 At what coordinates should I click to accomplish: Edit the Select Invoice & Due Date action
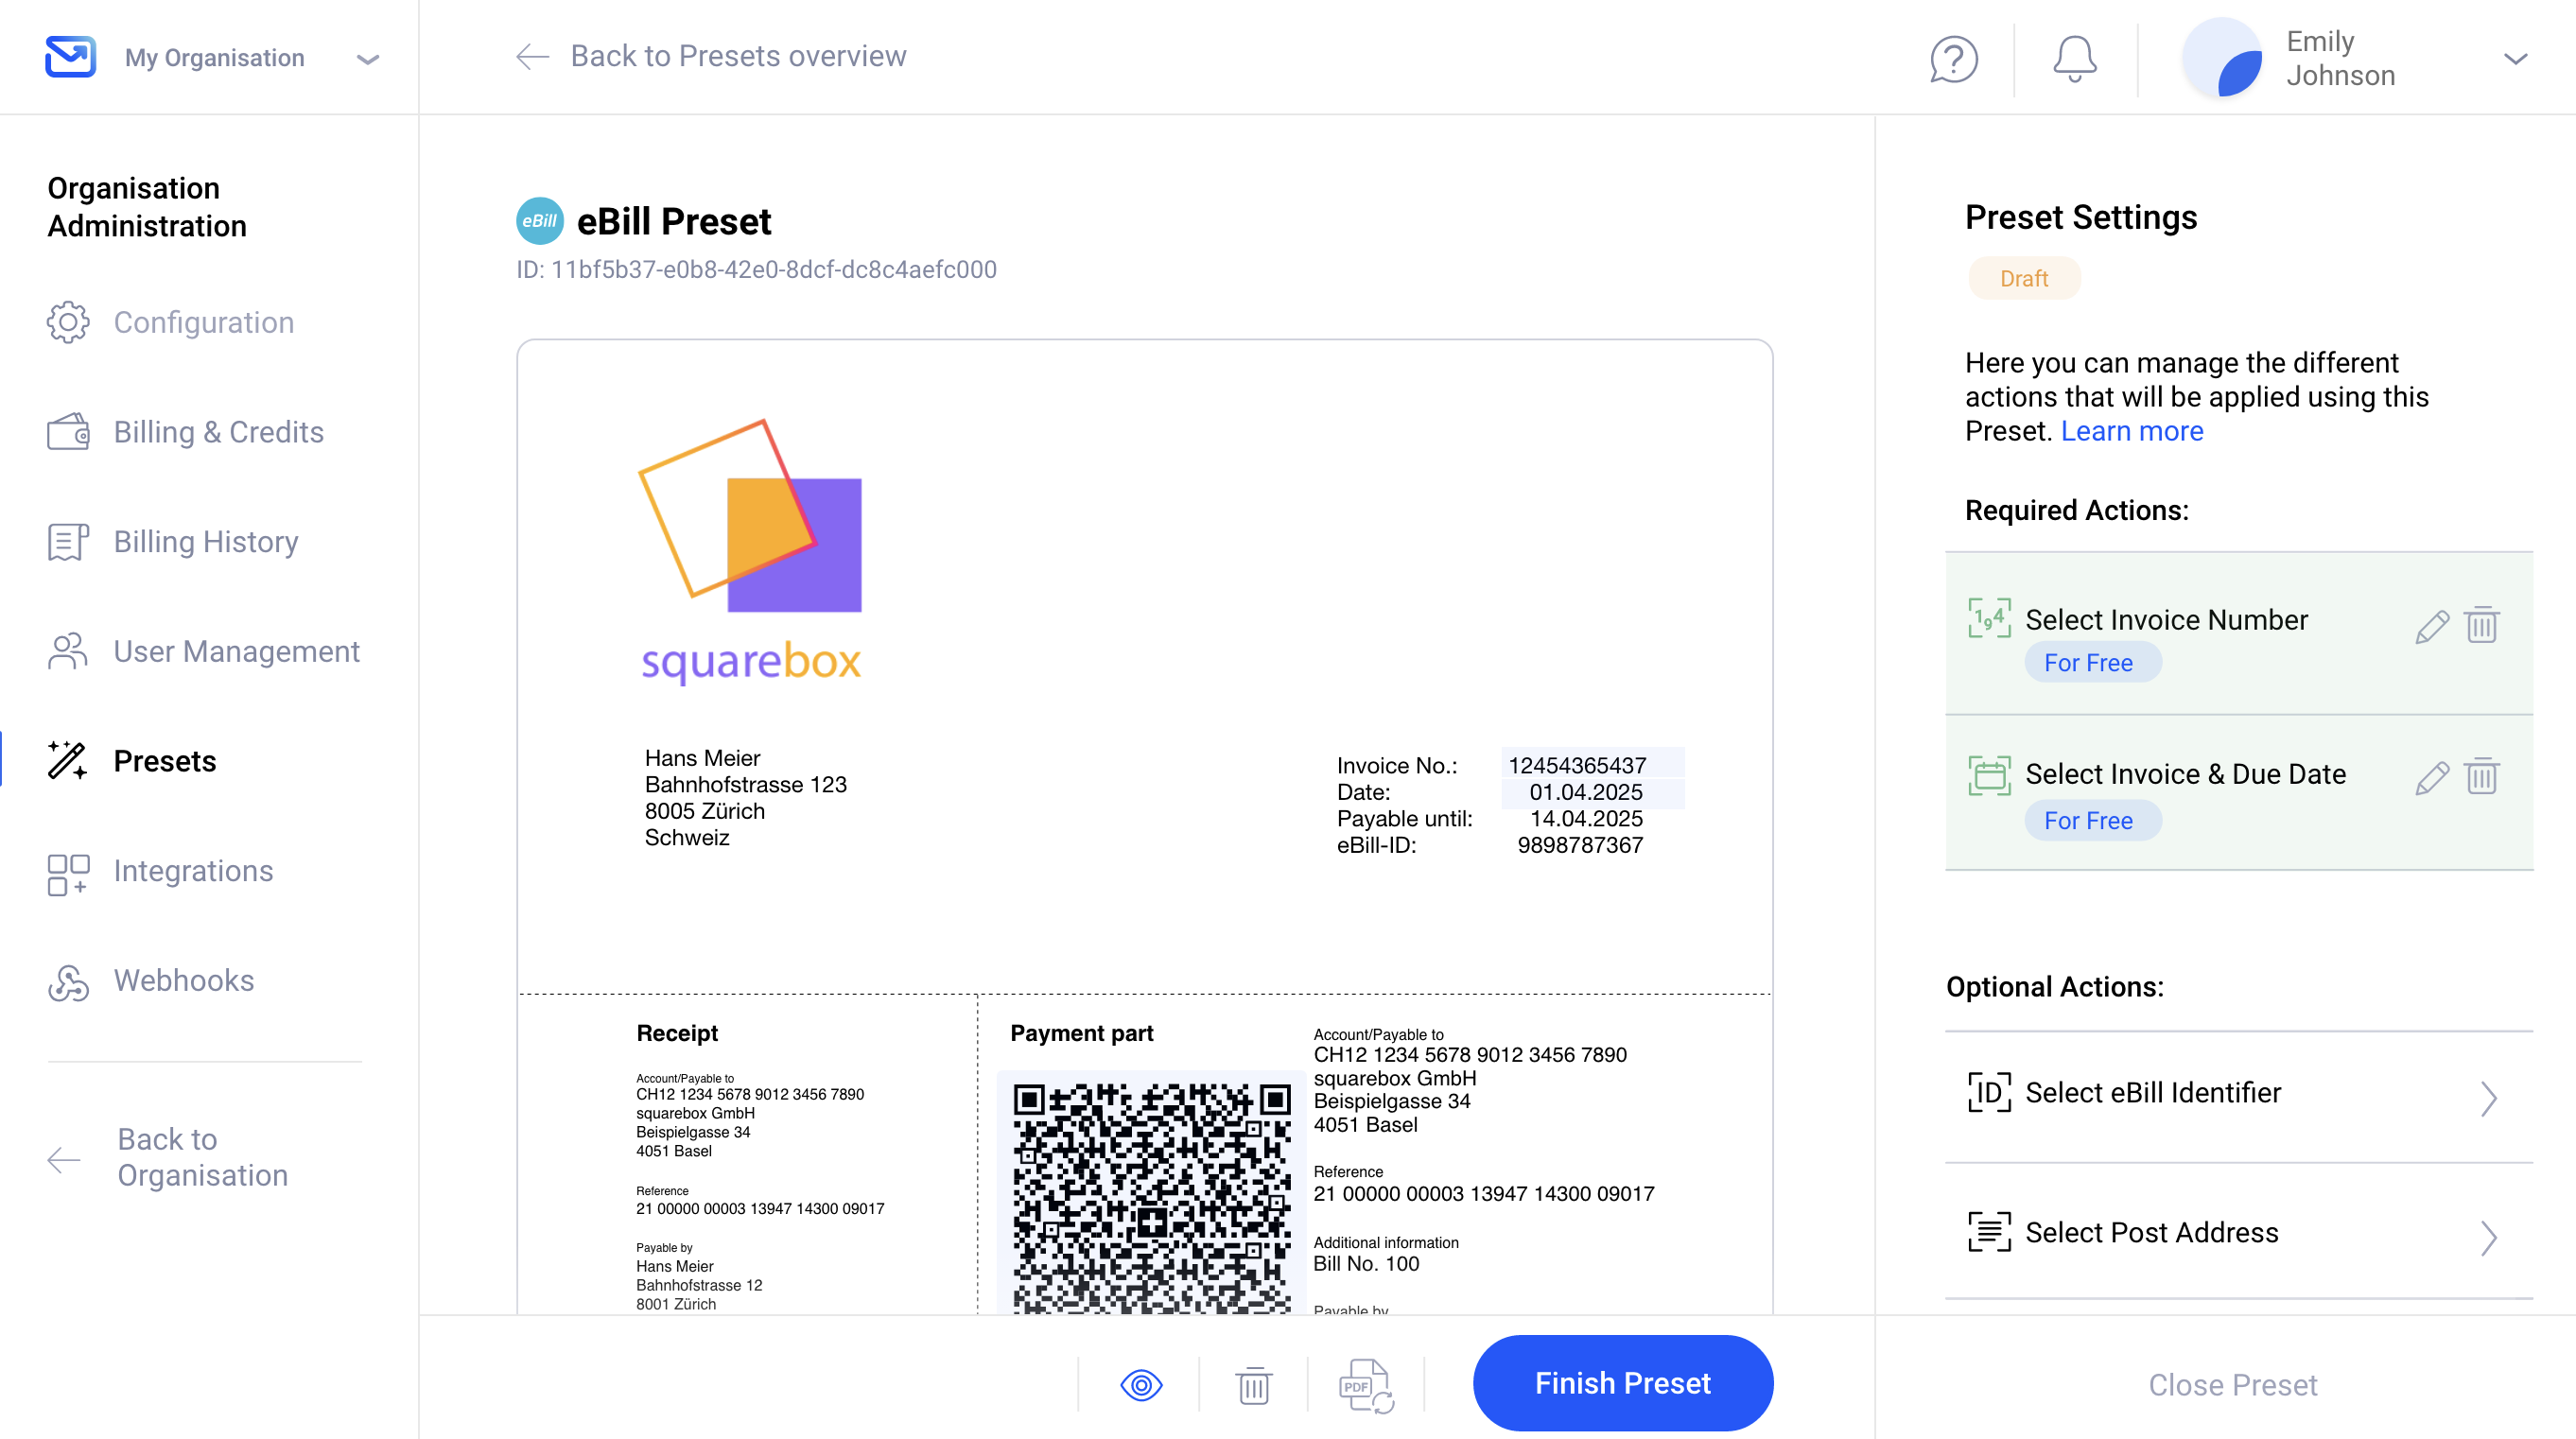click(2431, 778)
